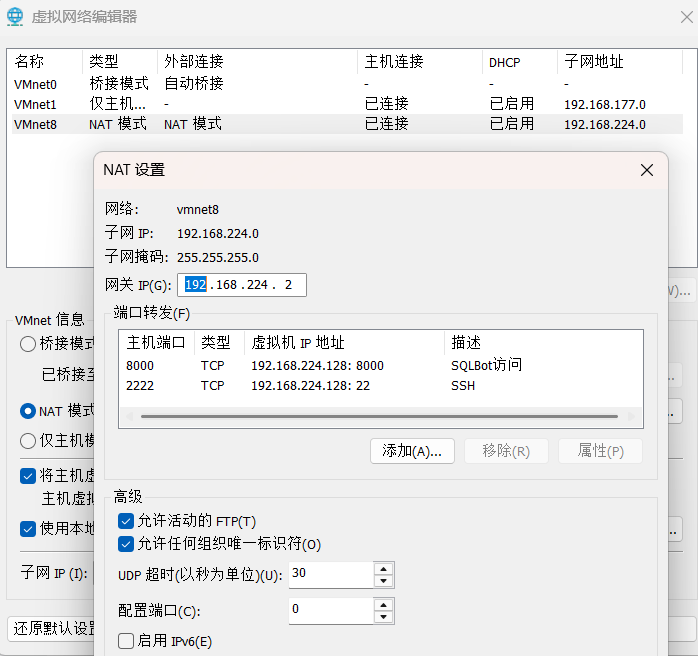Click subnet address 192.168.177.0 cell
This screenshot has height=656, width=698.
coord(605,105)
